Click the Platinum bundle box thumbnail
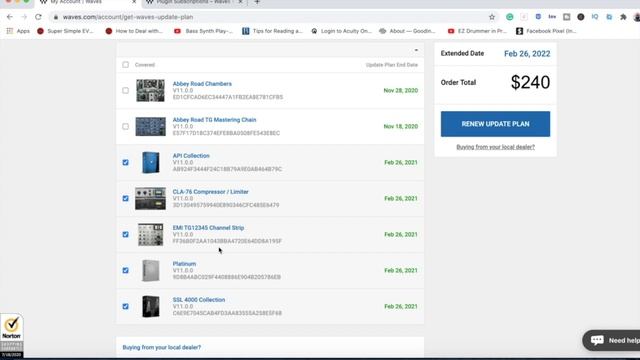The height and width of the screenshot is (360, 640). pyautogui.click(x=151, y=270)
